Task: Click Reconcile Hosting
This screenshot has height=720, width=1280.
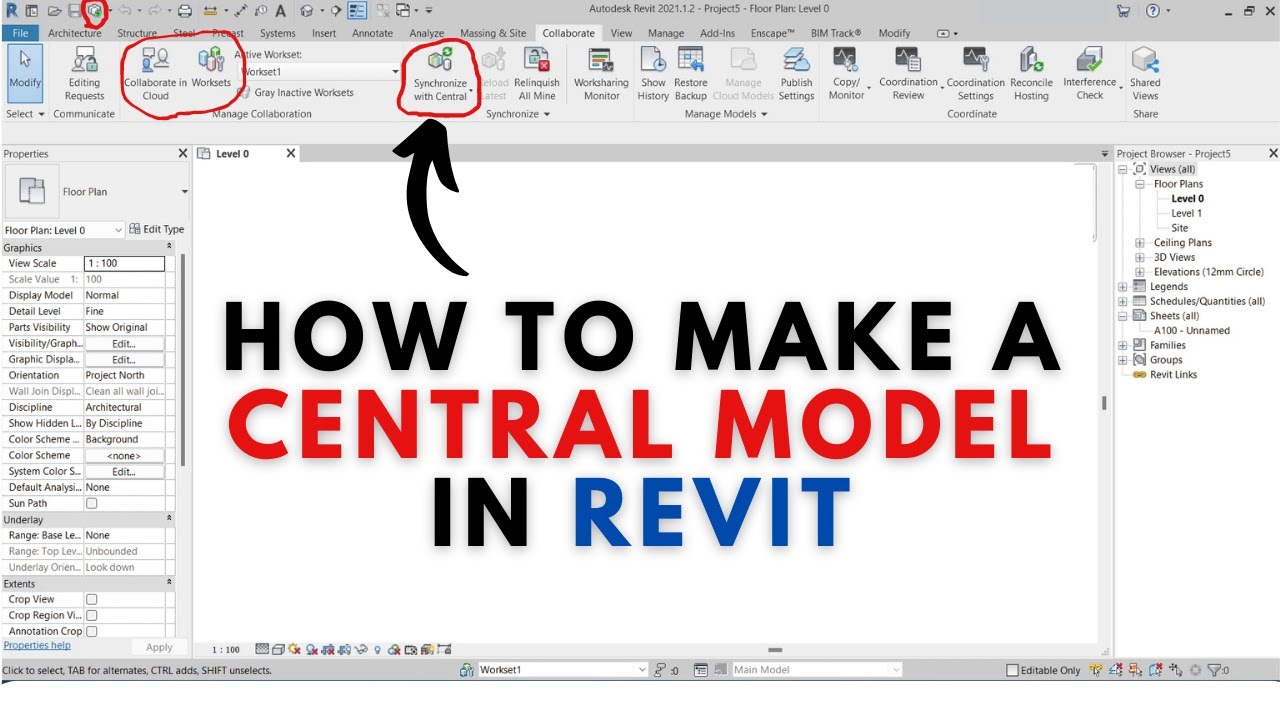Action: coord(1031,73)
